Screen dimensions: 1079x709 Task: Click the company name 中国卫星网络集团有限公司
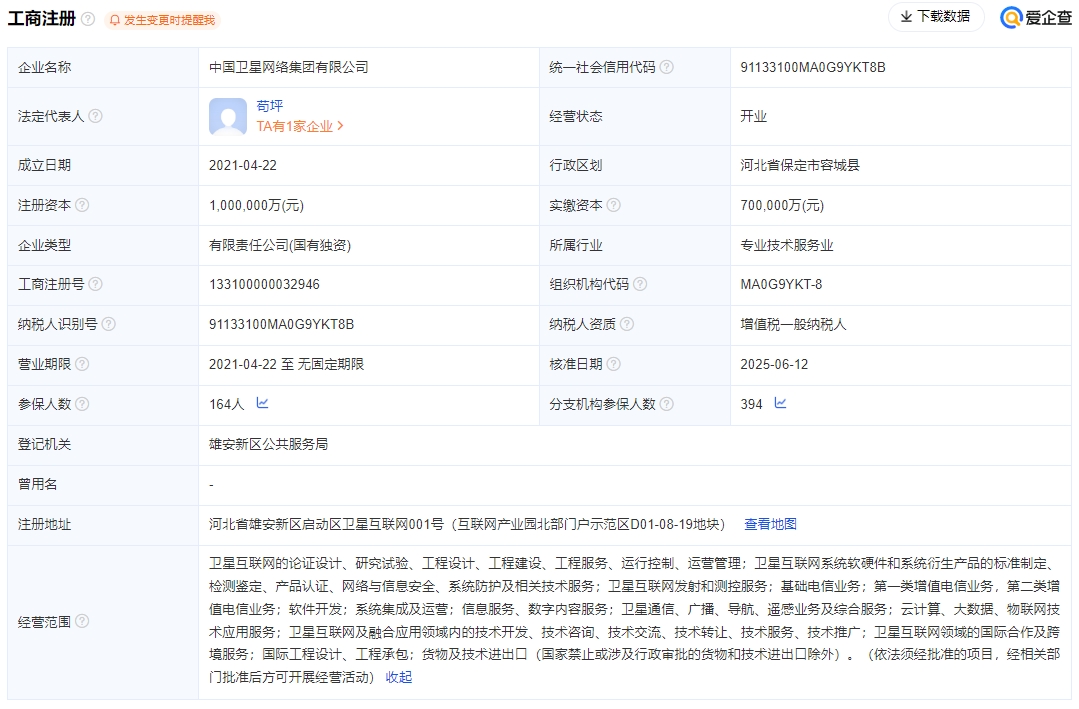tap(289, 67)
